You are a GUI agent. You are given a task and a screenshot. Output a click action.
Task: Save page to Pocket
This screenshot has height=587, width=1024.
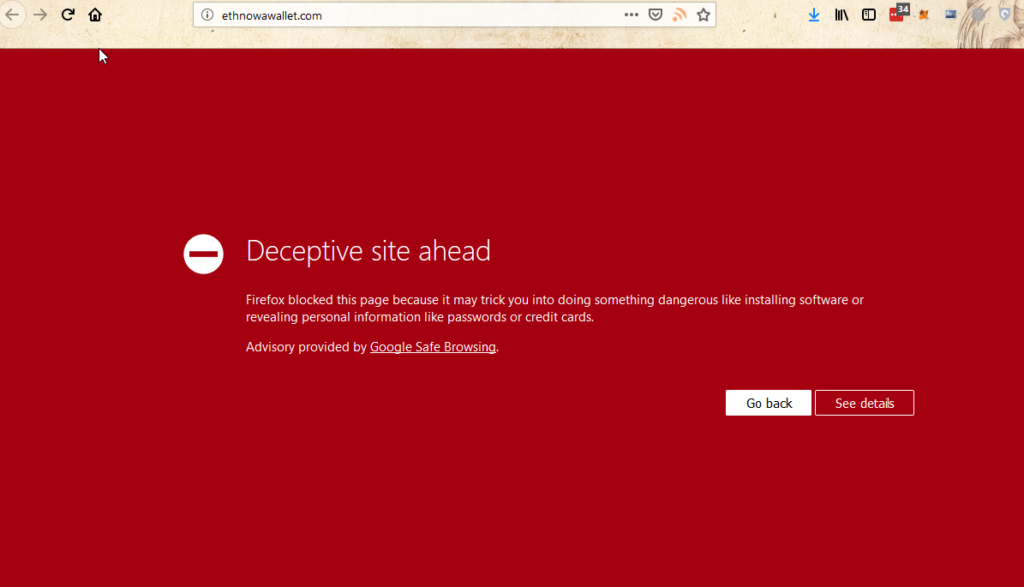(x=655, y=15)
